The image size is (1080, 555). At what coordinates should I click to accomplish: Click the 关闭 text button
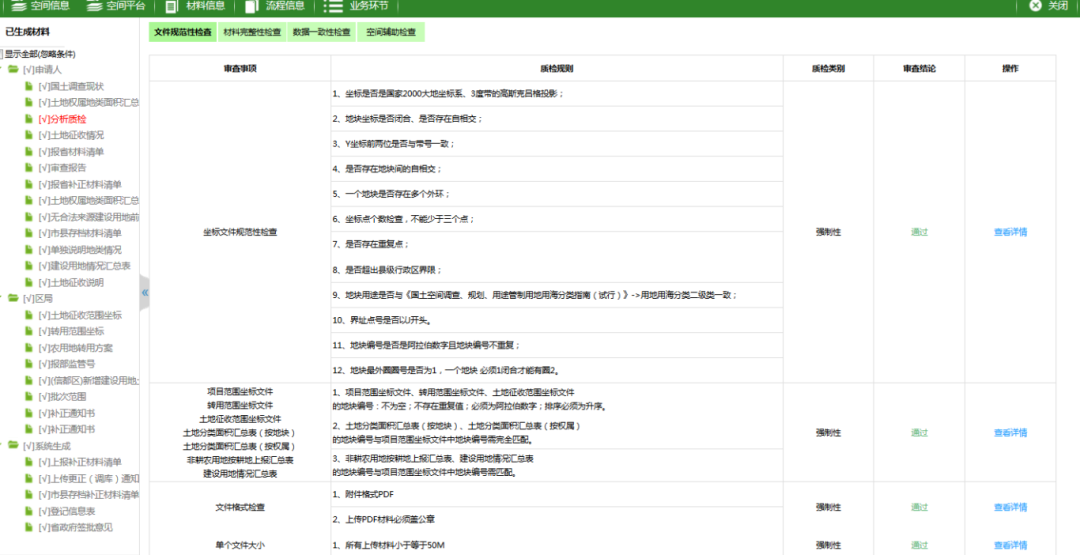click(1057, 6)
